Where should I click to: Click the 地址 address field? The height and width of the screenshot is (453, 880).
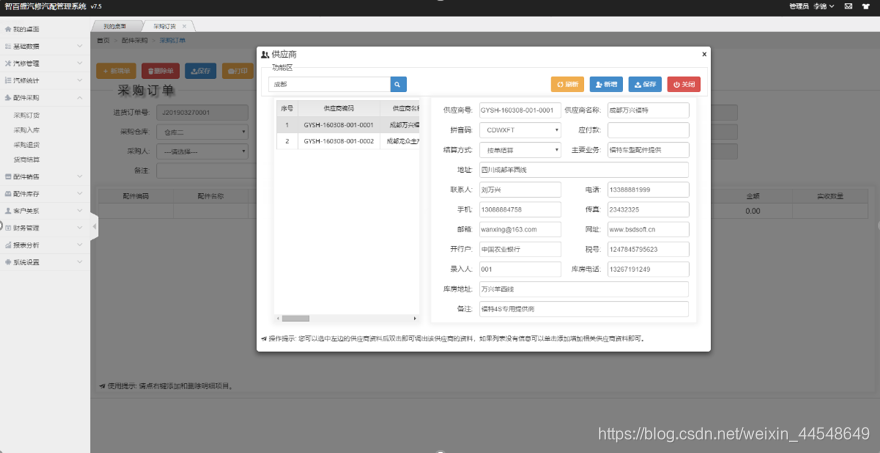click(x=584, y=170)
